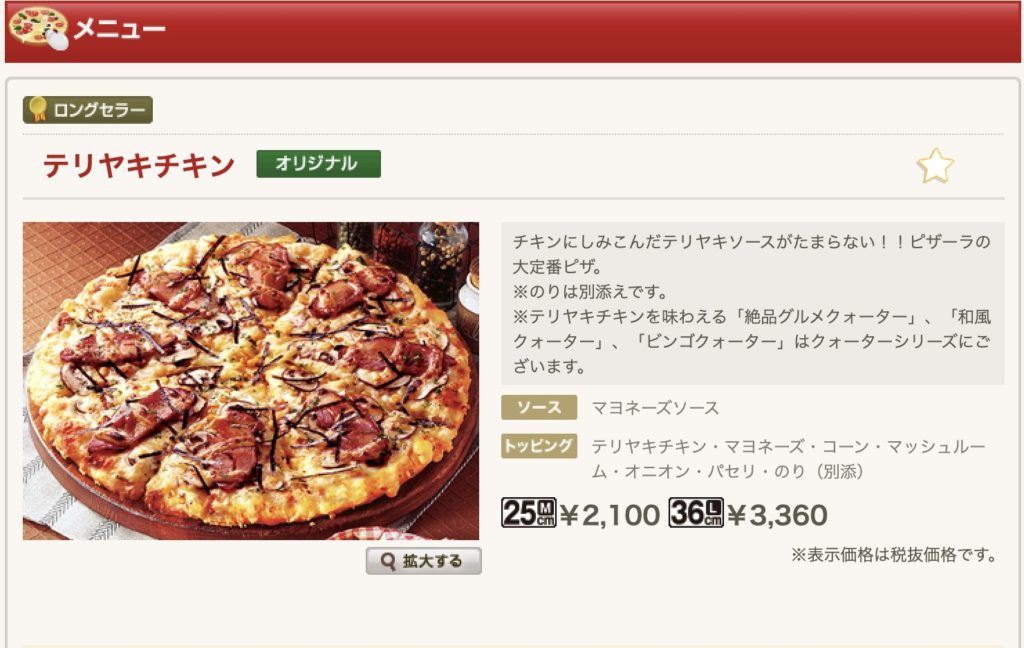This screenshot has width=1024, height=648.
Task: Click the red menu header bar
Action: [x=513, y=31]
